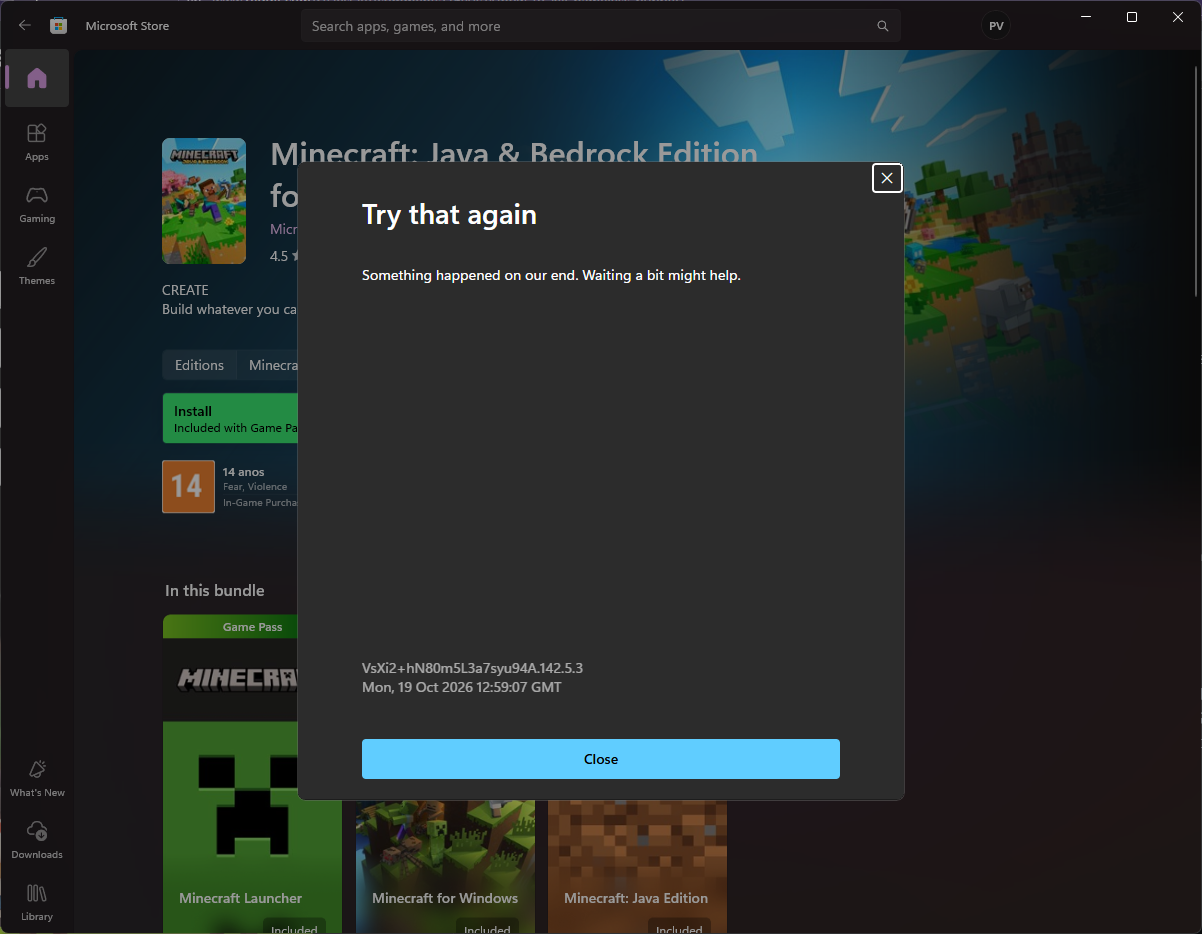This screenshot has width=1202, height=934.
Task: Select the Editions tab
Action: point(199,365)
